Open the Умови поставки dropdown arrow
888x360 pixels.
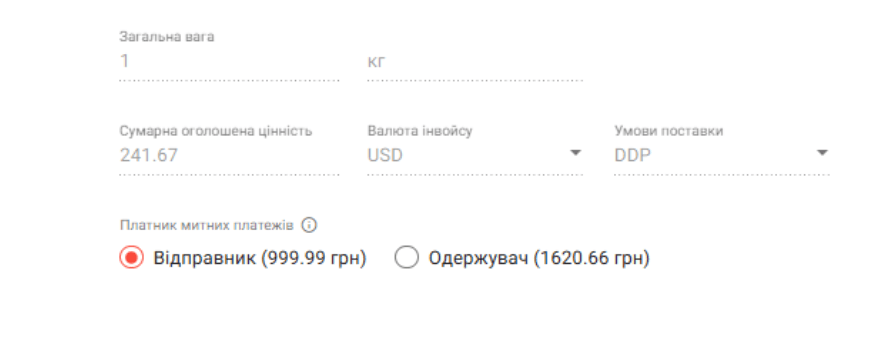tap(822, 153)
